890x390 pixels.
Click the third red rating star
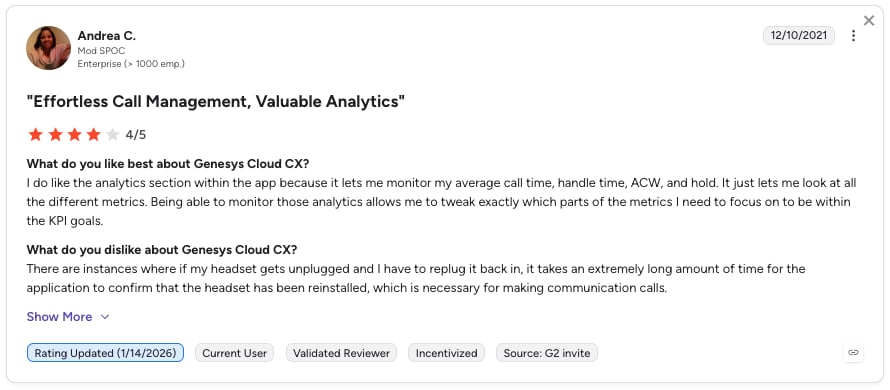(x=74, y=135)
